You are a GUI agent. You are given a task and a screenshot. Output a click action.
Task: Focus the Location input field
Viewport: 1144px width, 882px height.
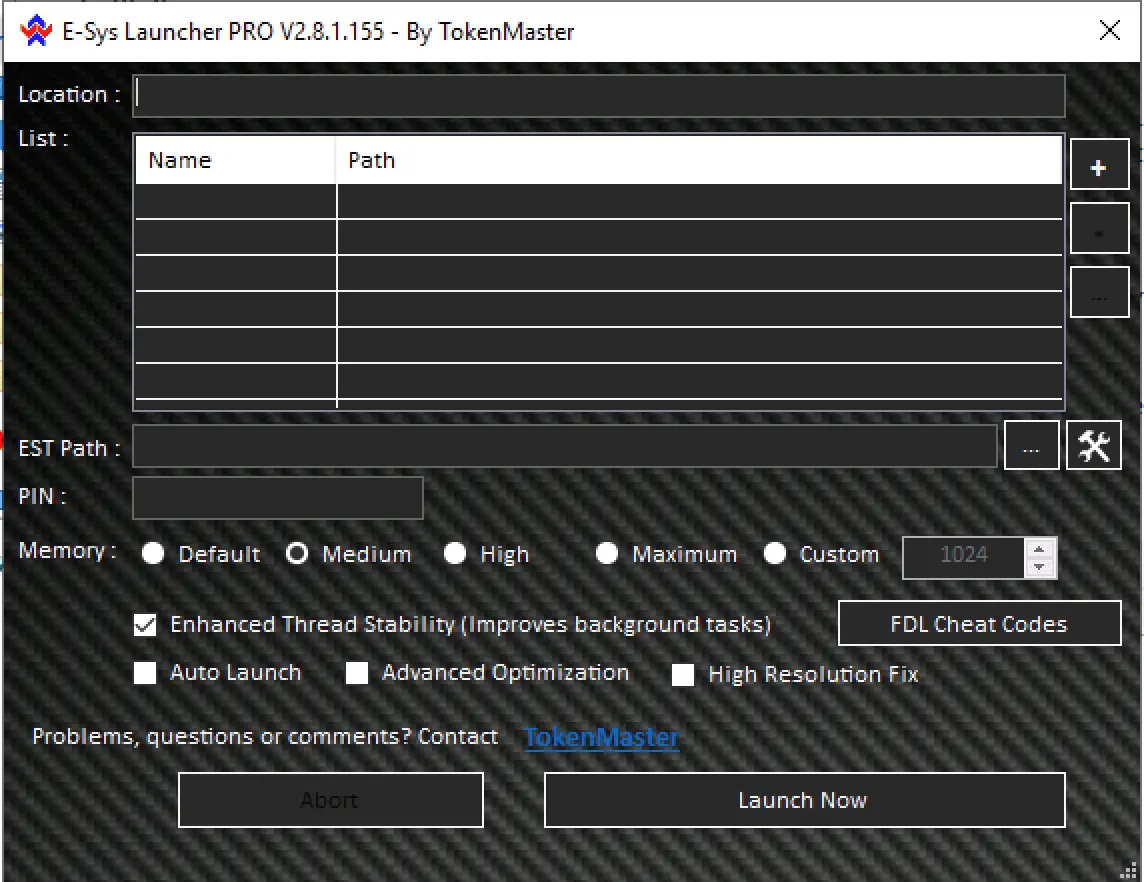click(598, 96)
